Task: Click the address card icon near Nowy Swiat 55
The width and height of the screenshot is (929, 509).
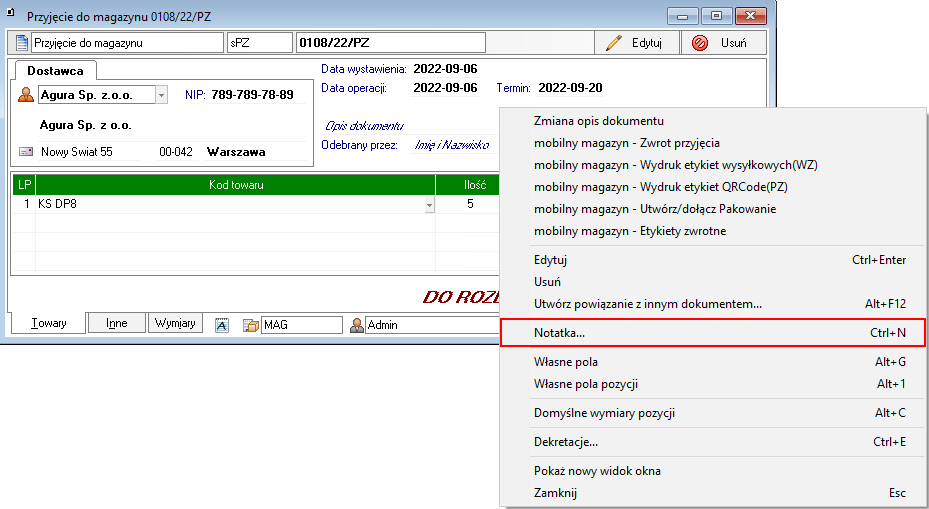Action: point(26,152)
